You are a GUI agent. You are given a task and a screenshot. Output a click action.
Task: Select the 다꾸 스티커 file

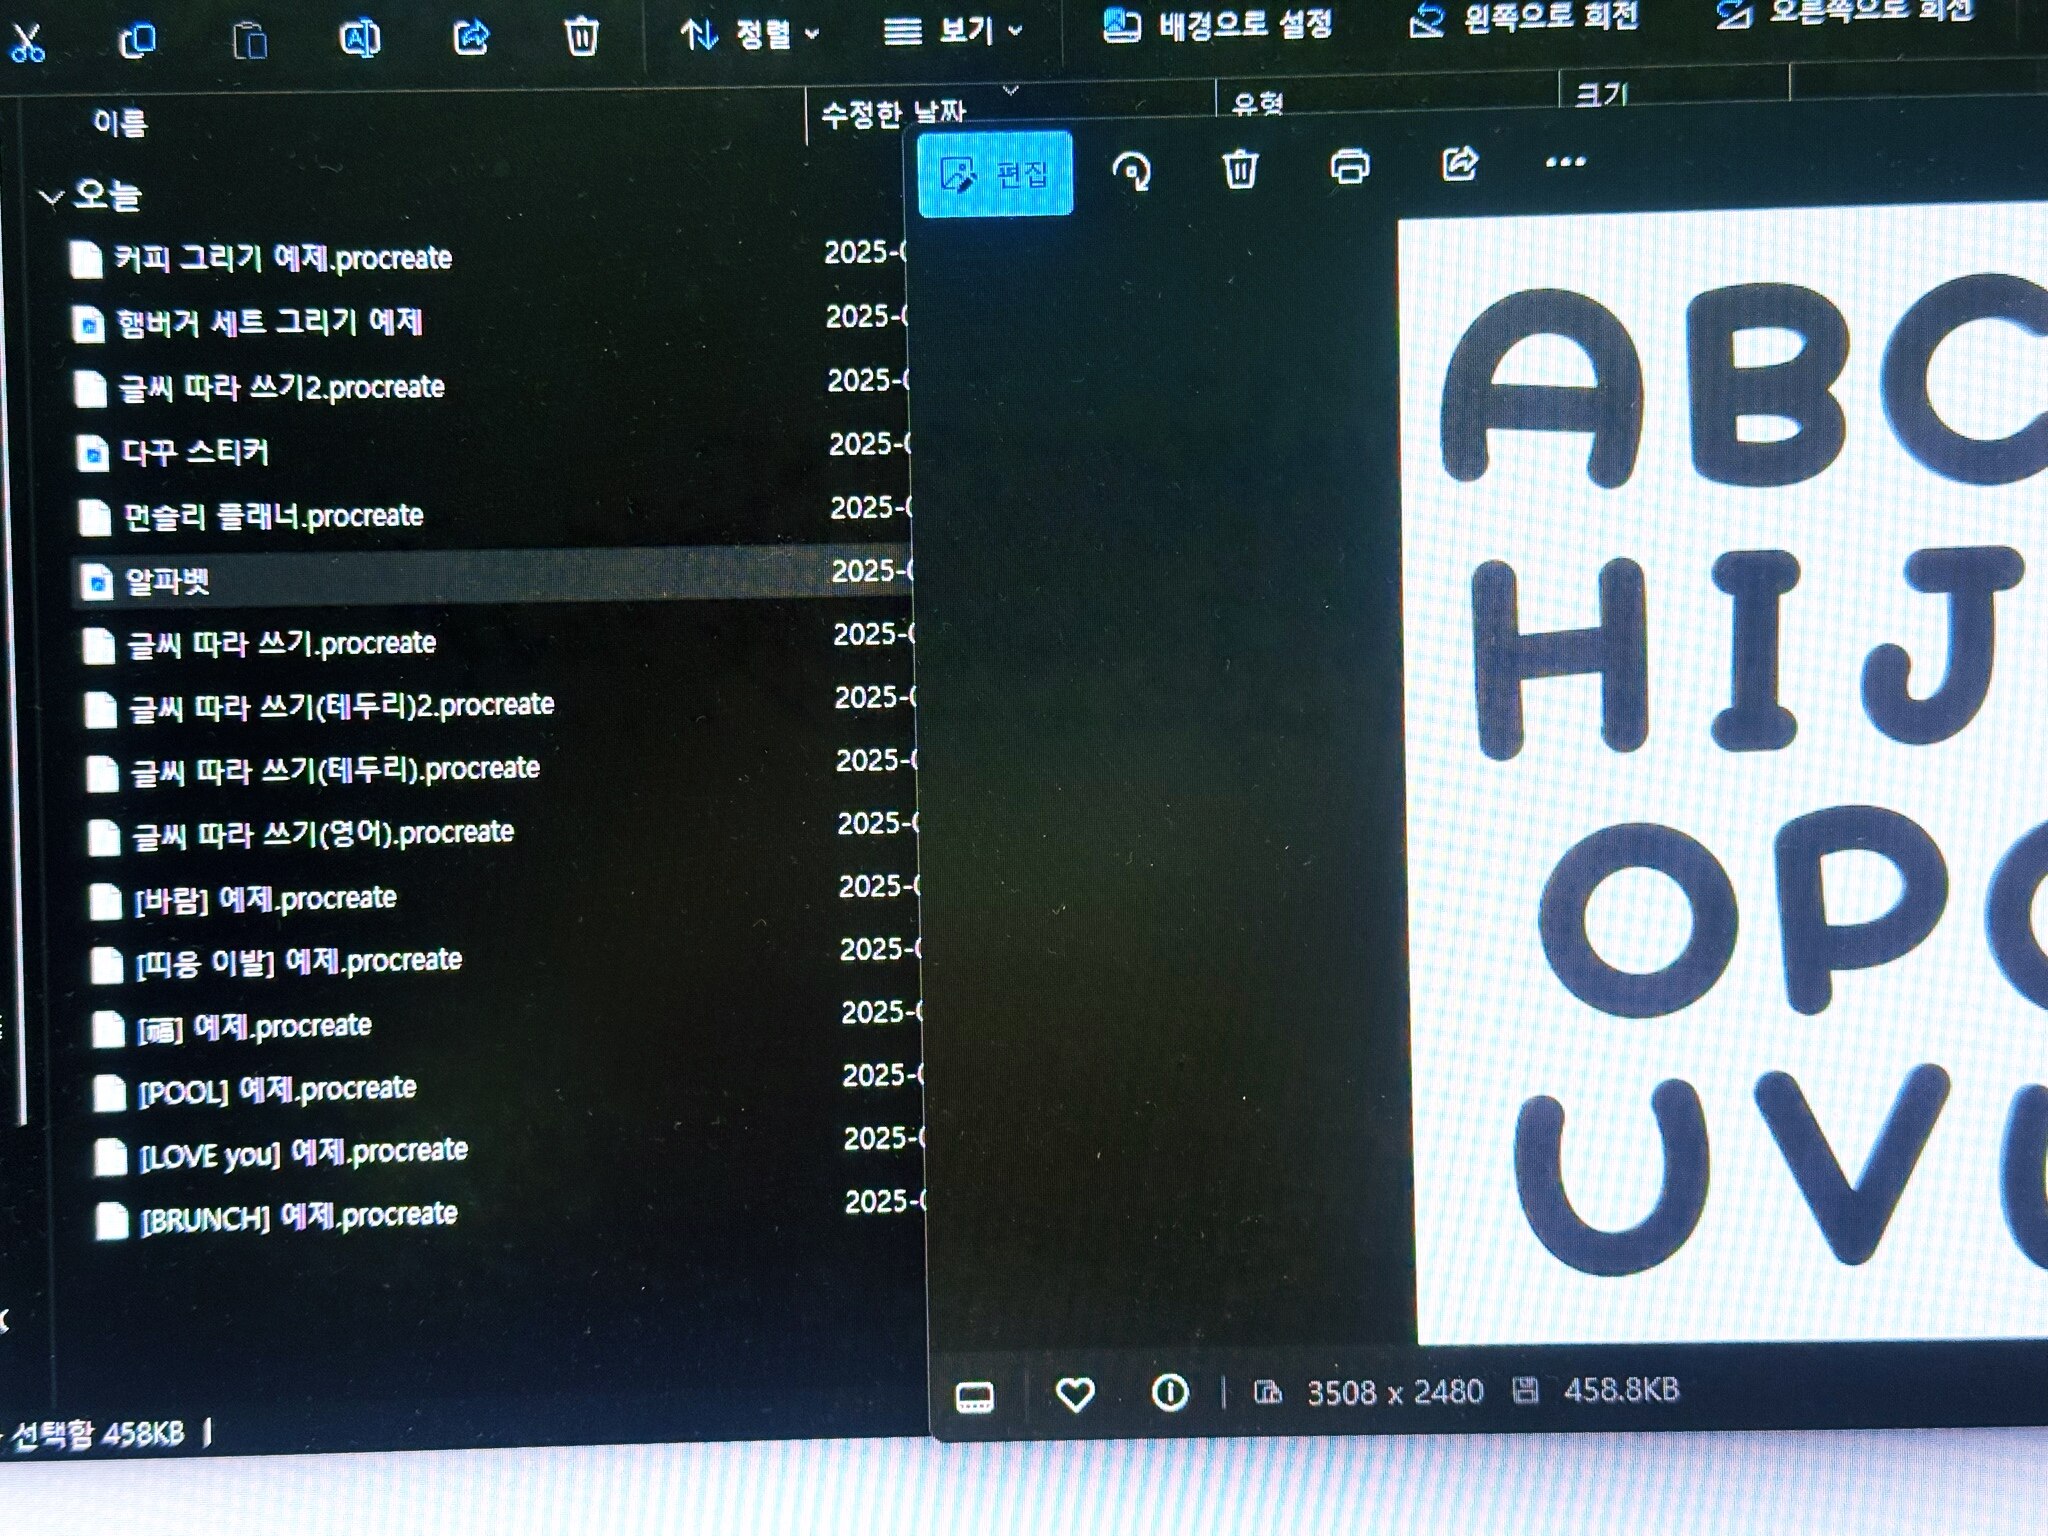195,453
